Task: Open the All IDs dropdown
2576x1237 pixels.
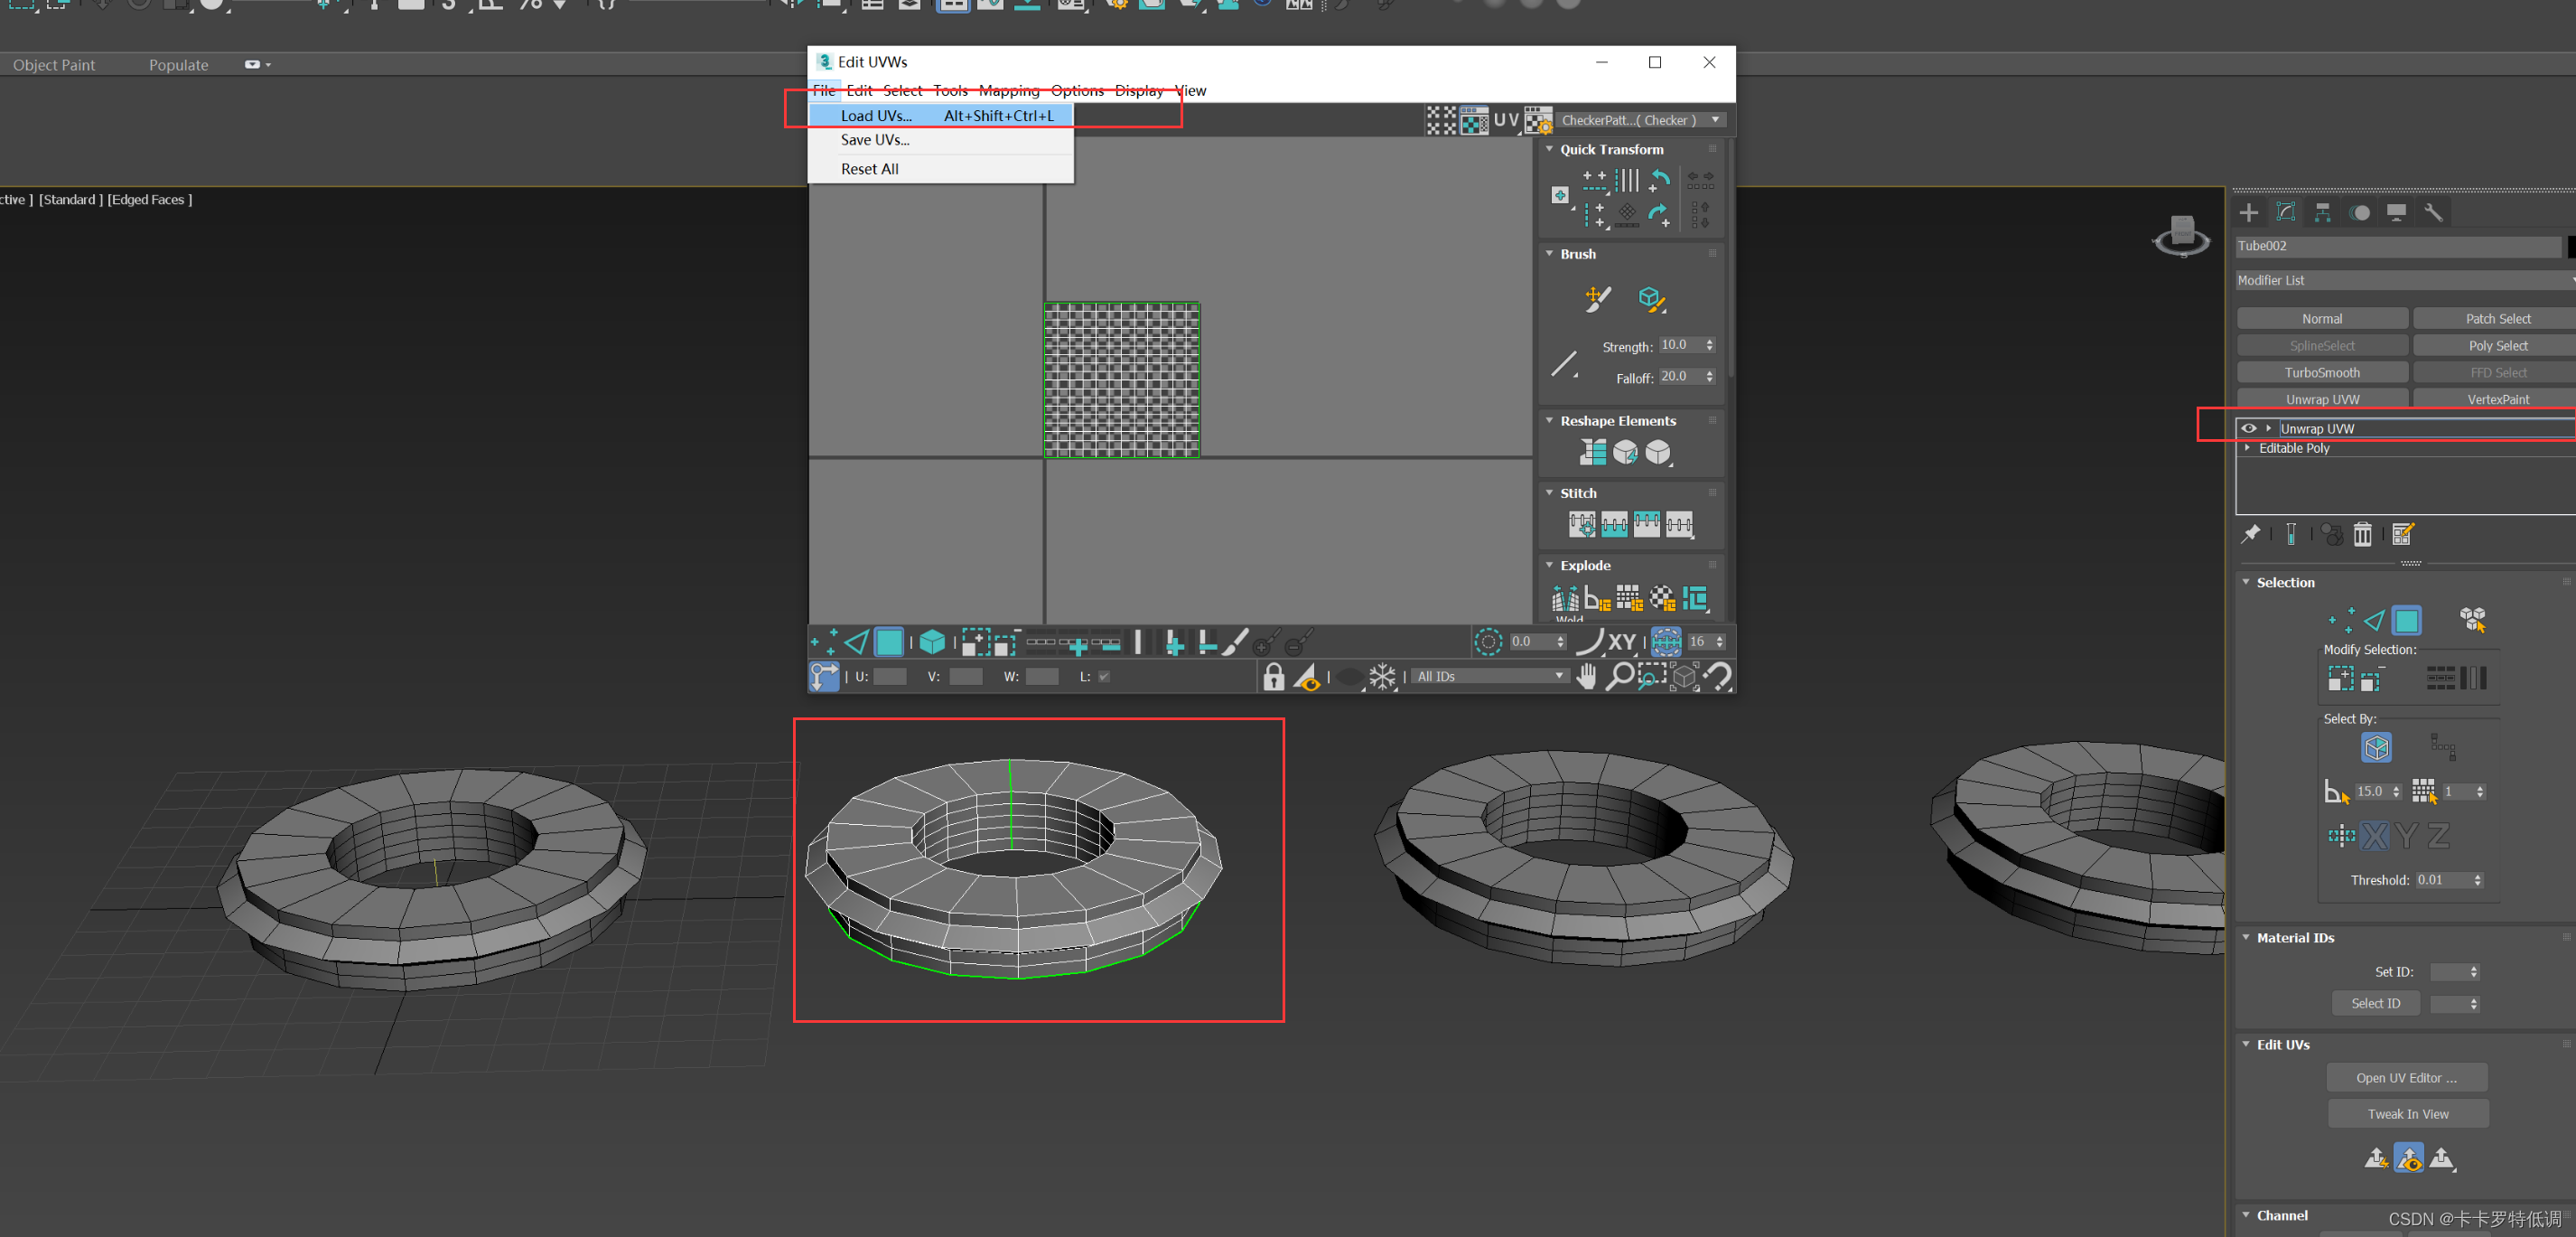Action: [x=1489, y=677]
